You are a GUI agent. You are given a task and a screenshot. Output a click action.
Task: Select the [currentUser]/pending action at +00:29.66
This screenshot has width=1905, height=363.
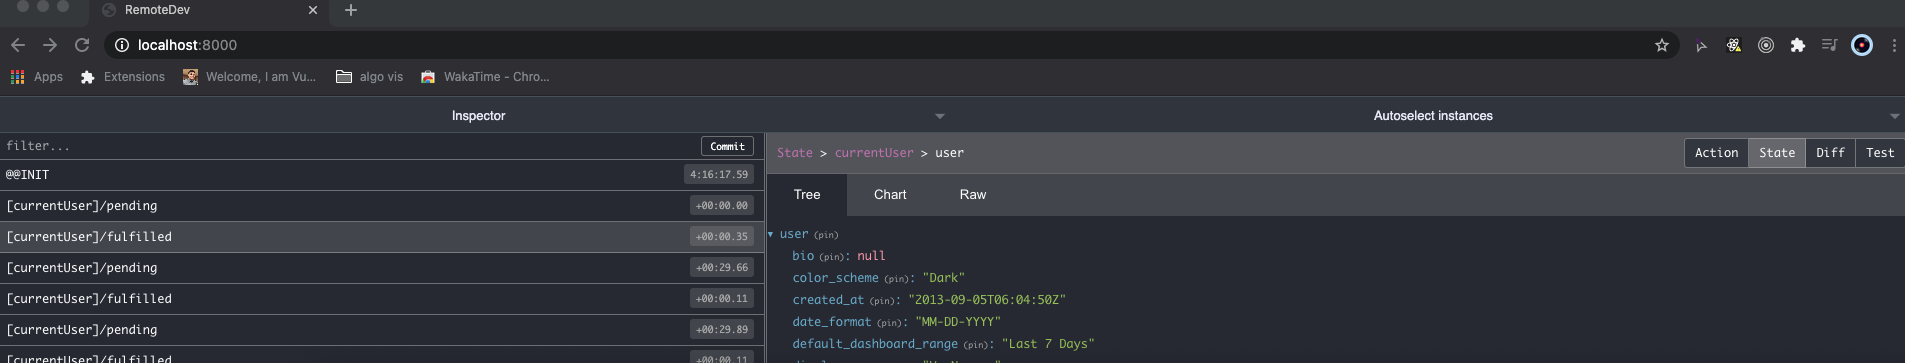click(x=382, y=268)
